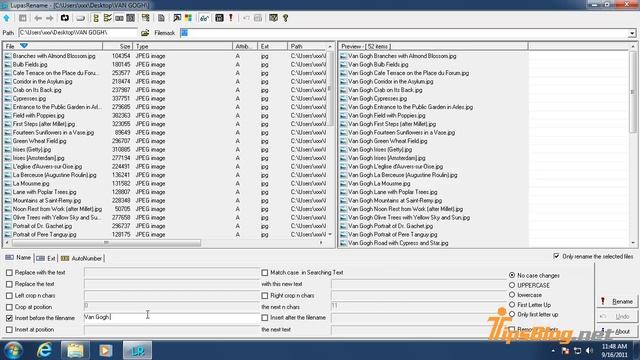Click the 'Van Gogh' insert-before text field

pyautogui.click(x=171, y=317)
